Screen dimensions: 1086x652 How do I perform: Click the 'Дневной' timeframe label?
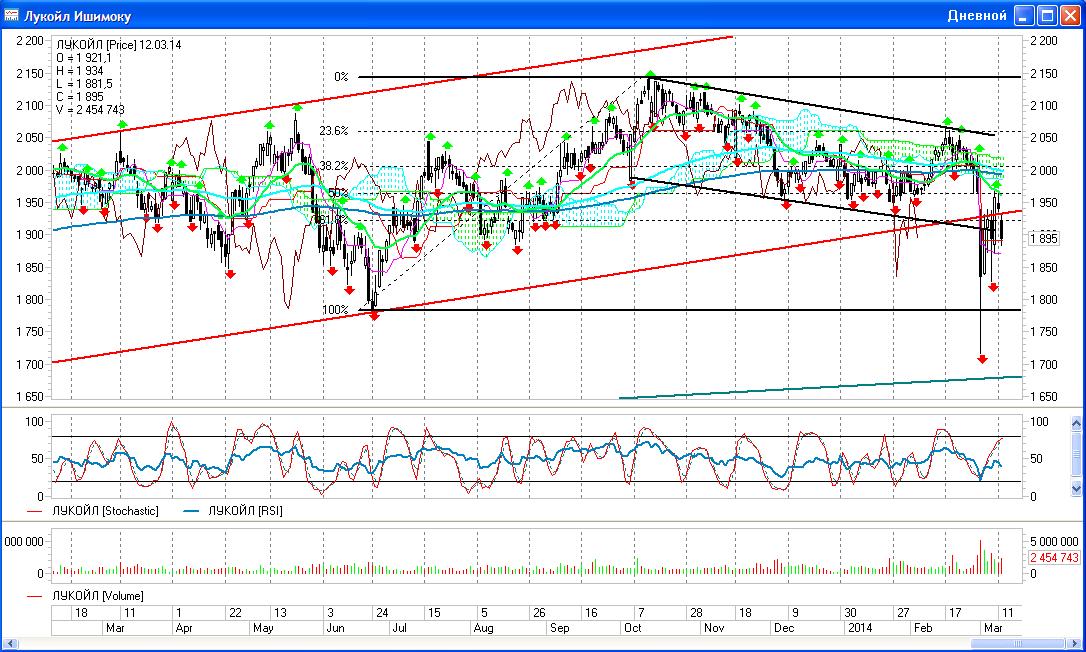(x=977, y=15)
